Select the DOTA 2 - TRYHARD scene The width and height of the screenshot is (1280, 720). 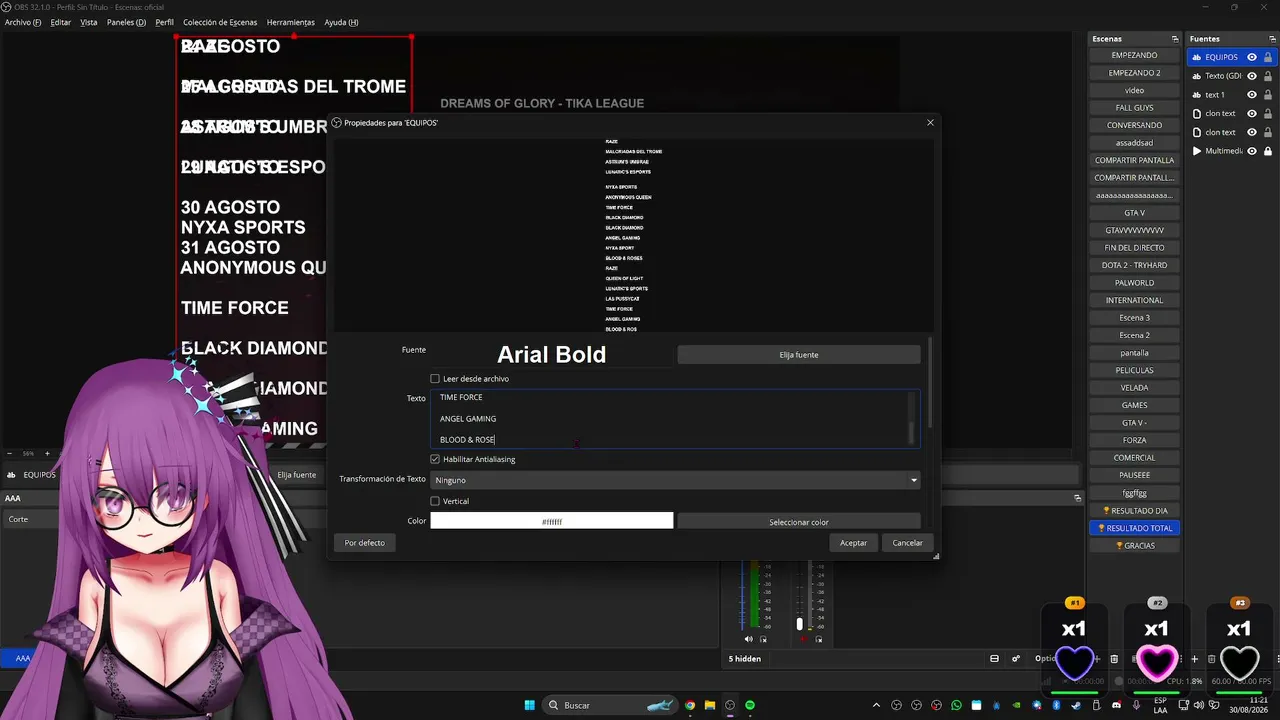click(x=1134, y=265)
